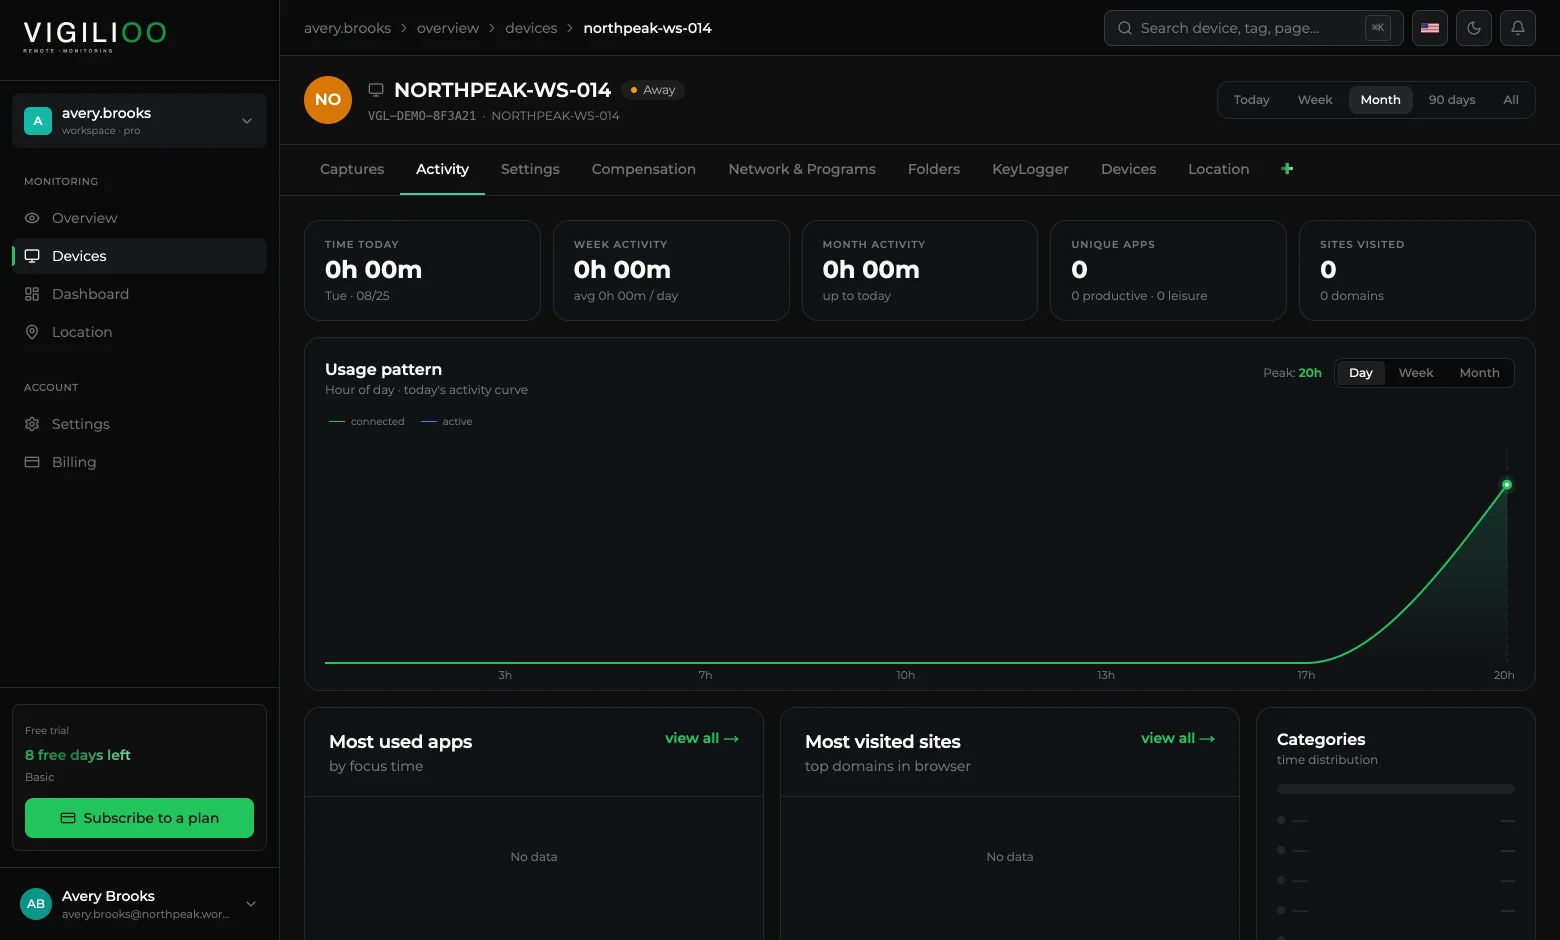Click the Vigilioo logo
The height and width of the screenshot is (940, 1560).
95,36
